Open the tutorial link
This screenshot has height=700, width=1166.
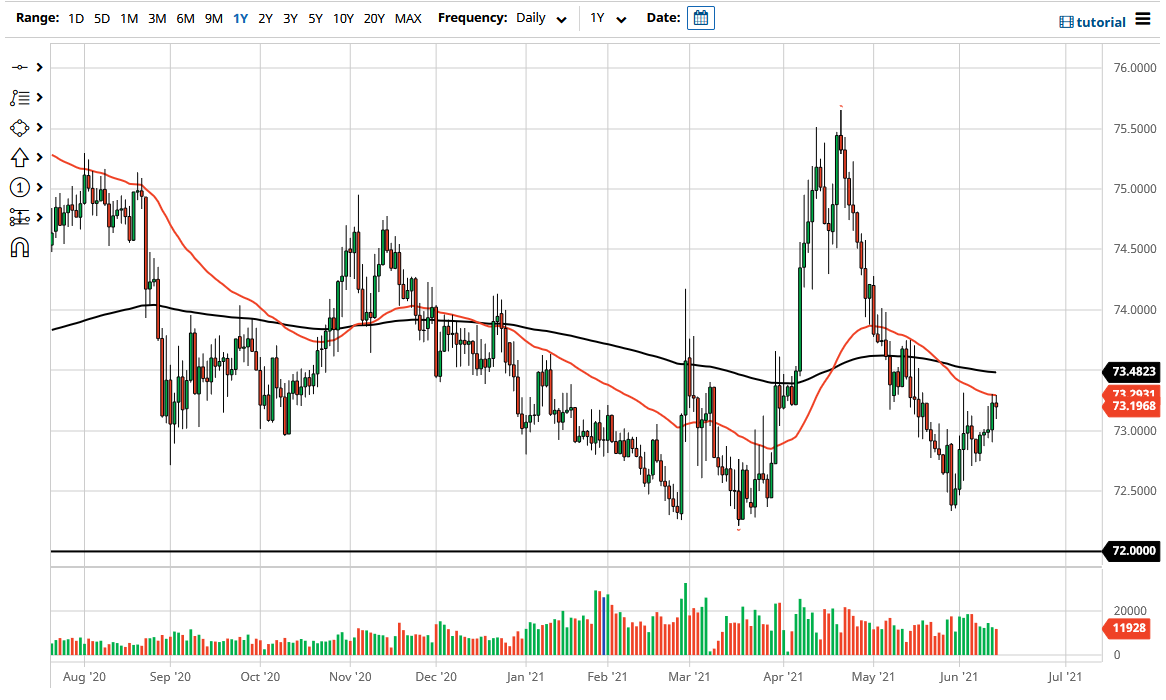click(1102, 21)
